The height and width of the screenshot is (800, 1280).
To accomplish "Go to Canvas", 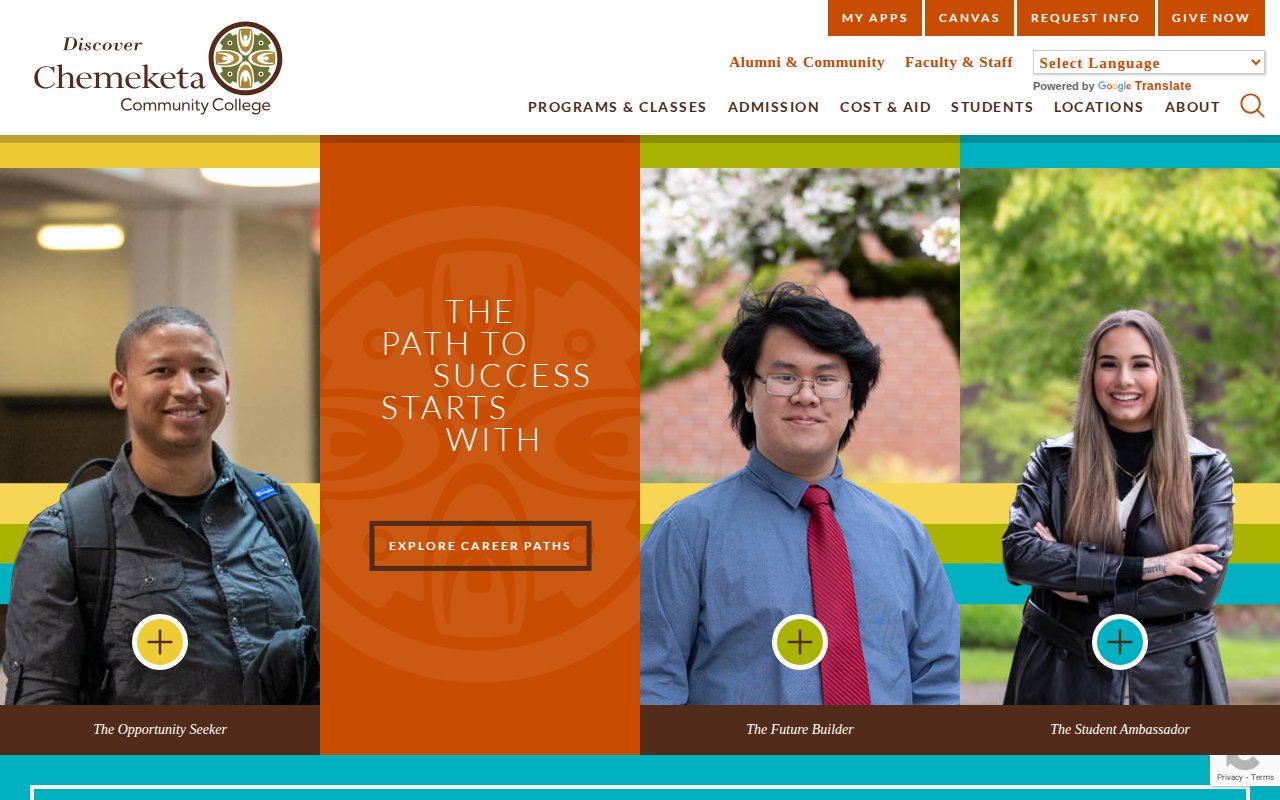I will 969,18.
